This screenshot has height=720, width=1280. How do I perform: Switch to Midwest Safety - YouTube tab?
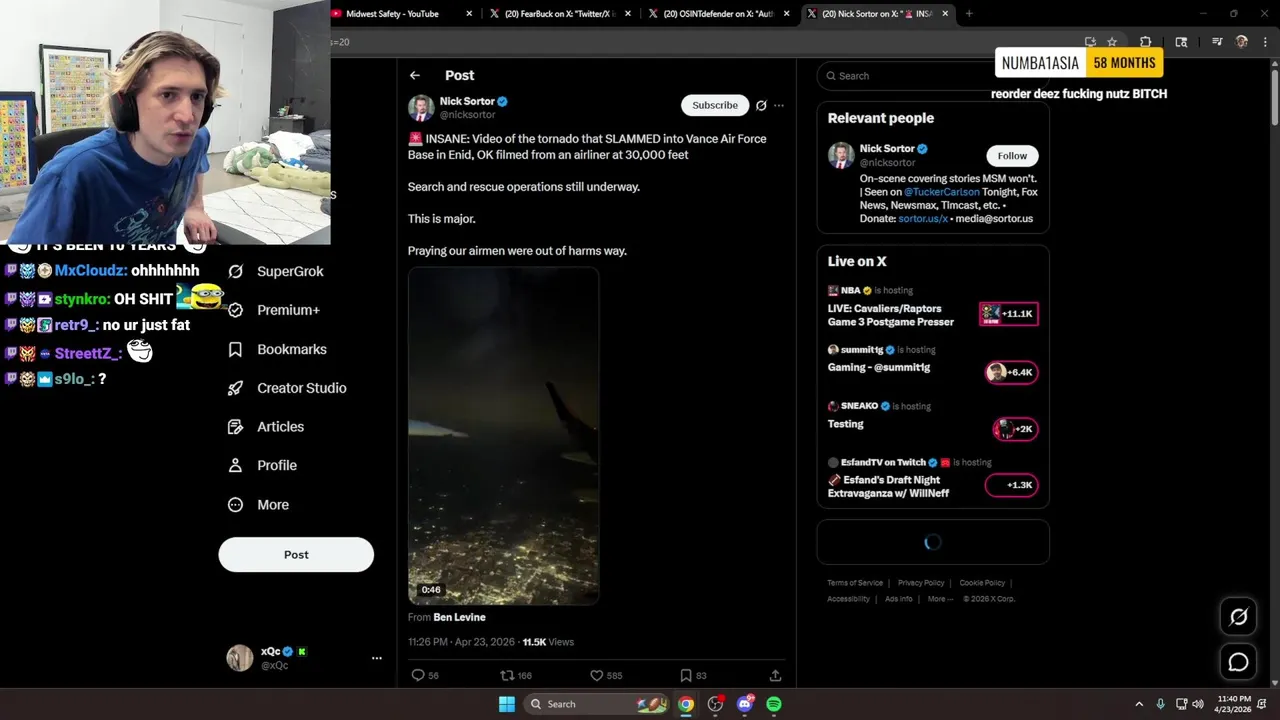click(x=392, y=14)
